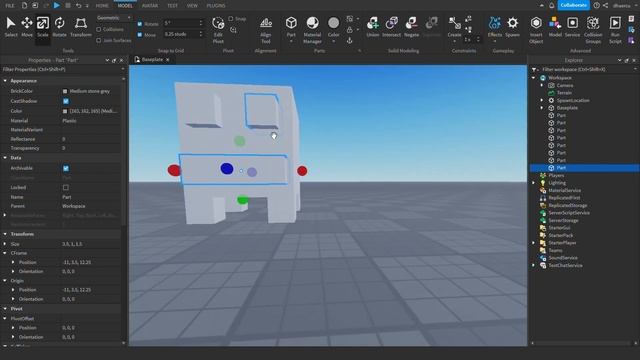The width and height of the screenshot is (640, 360).
Task: Open notifications bell
Action: (x=551, y=6)
